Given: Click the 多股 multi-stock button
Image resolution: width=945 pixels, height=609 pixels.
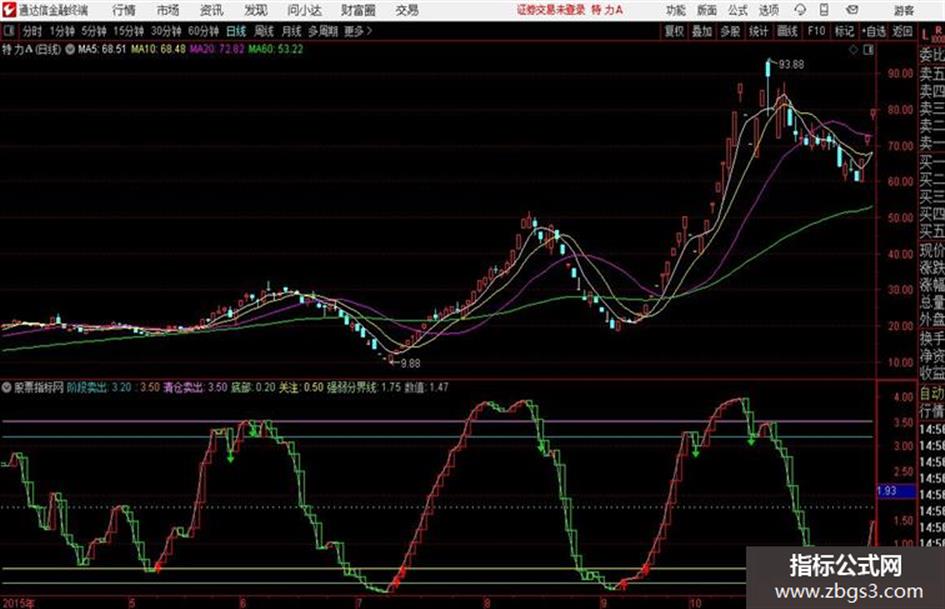Looking at the screenshot, I should tap(730, 31).
